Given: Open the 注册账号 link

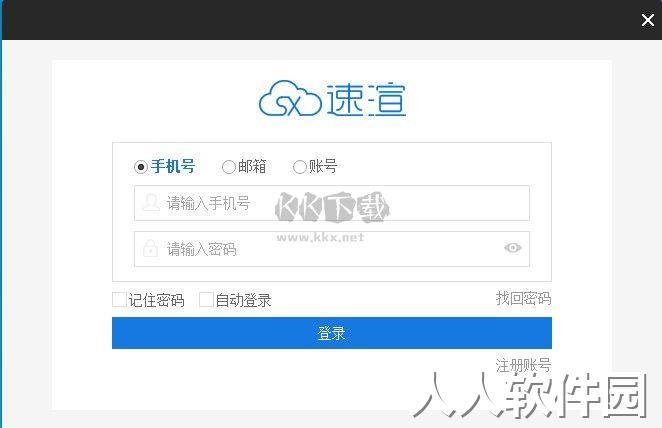Looking at the screenshot, I should [524, 365].
